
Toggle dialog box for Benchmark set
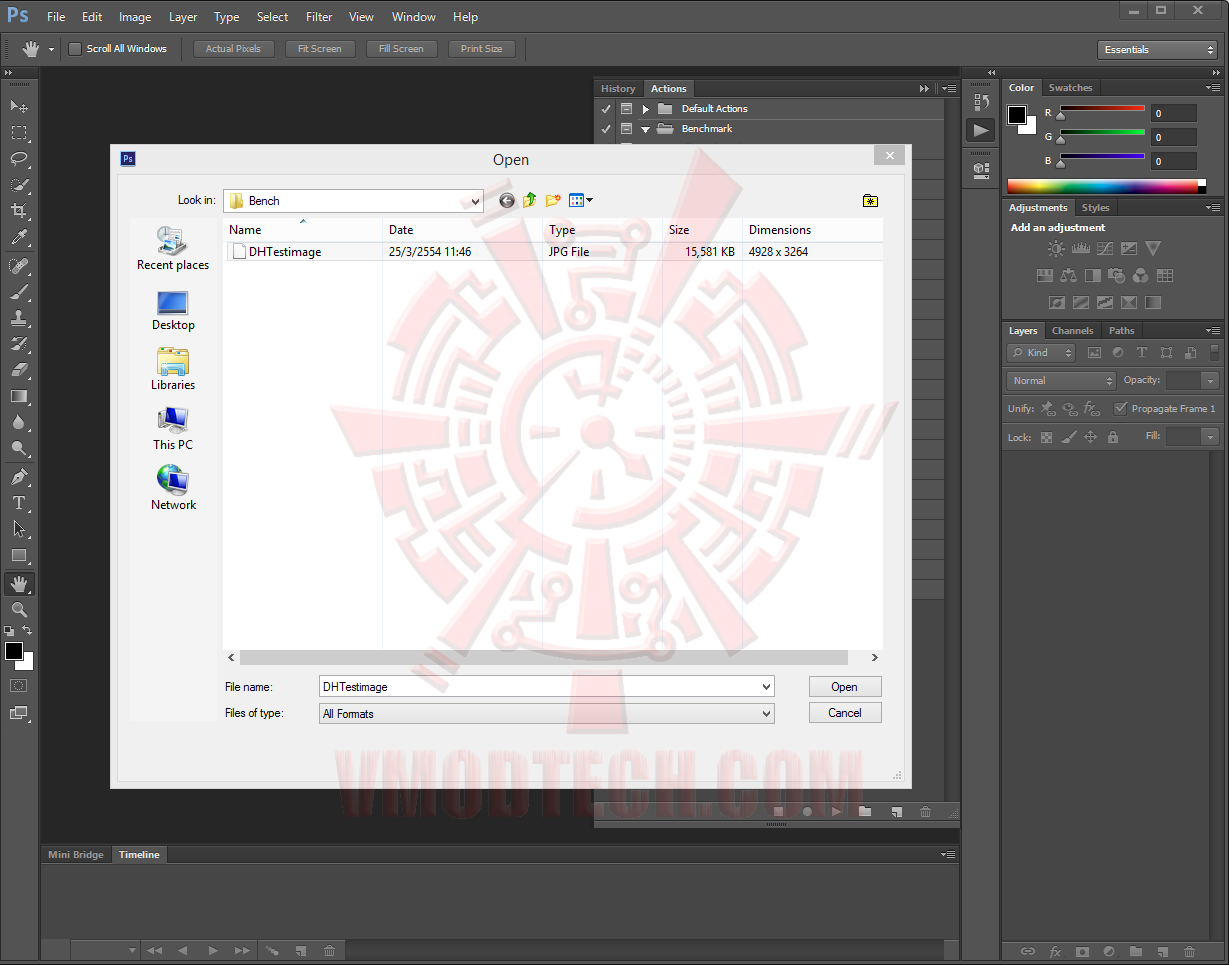click(x=627, y=129)
